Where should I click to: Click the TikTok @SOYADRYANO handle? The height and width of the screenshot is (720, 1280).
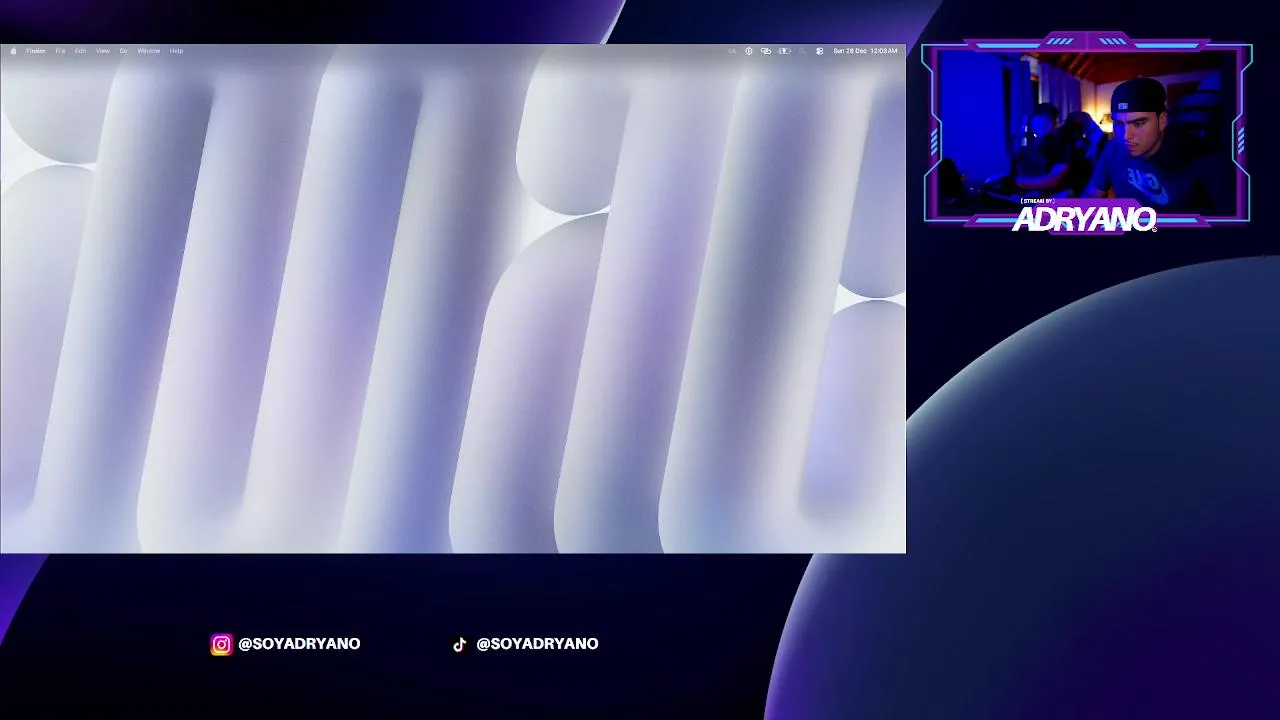tap(537, 644)
